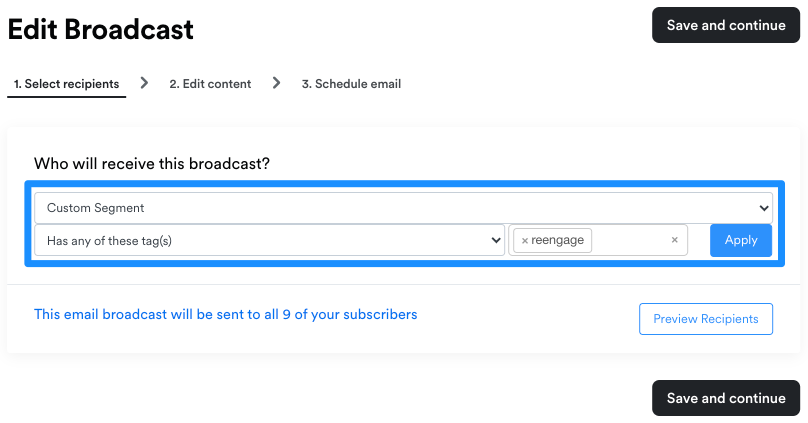Viewport: 808px width, 423px height.
Task: Click the top Save and continue button
Action: coord(726,25)
